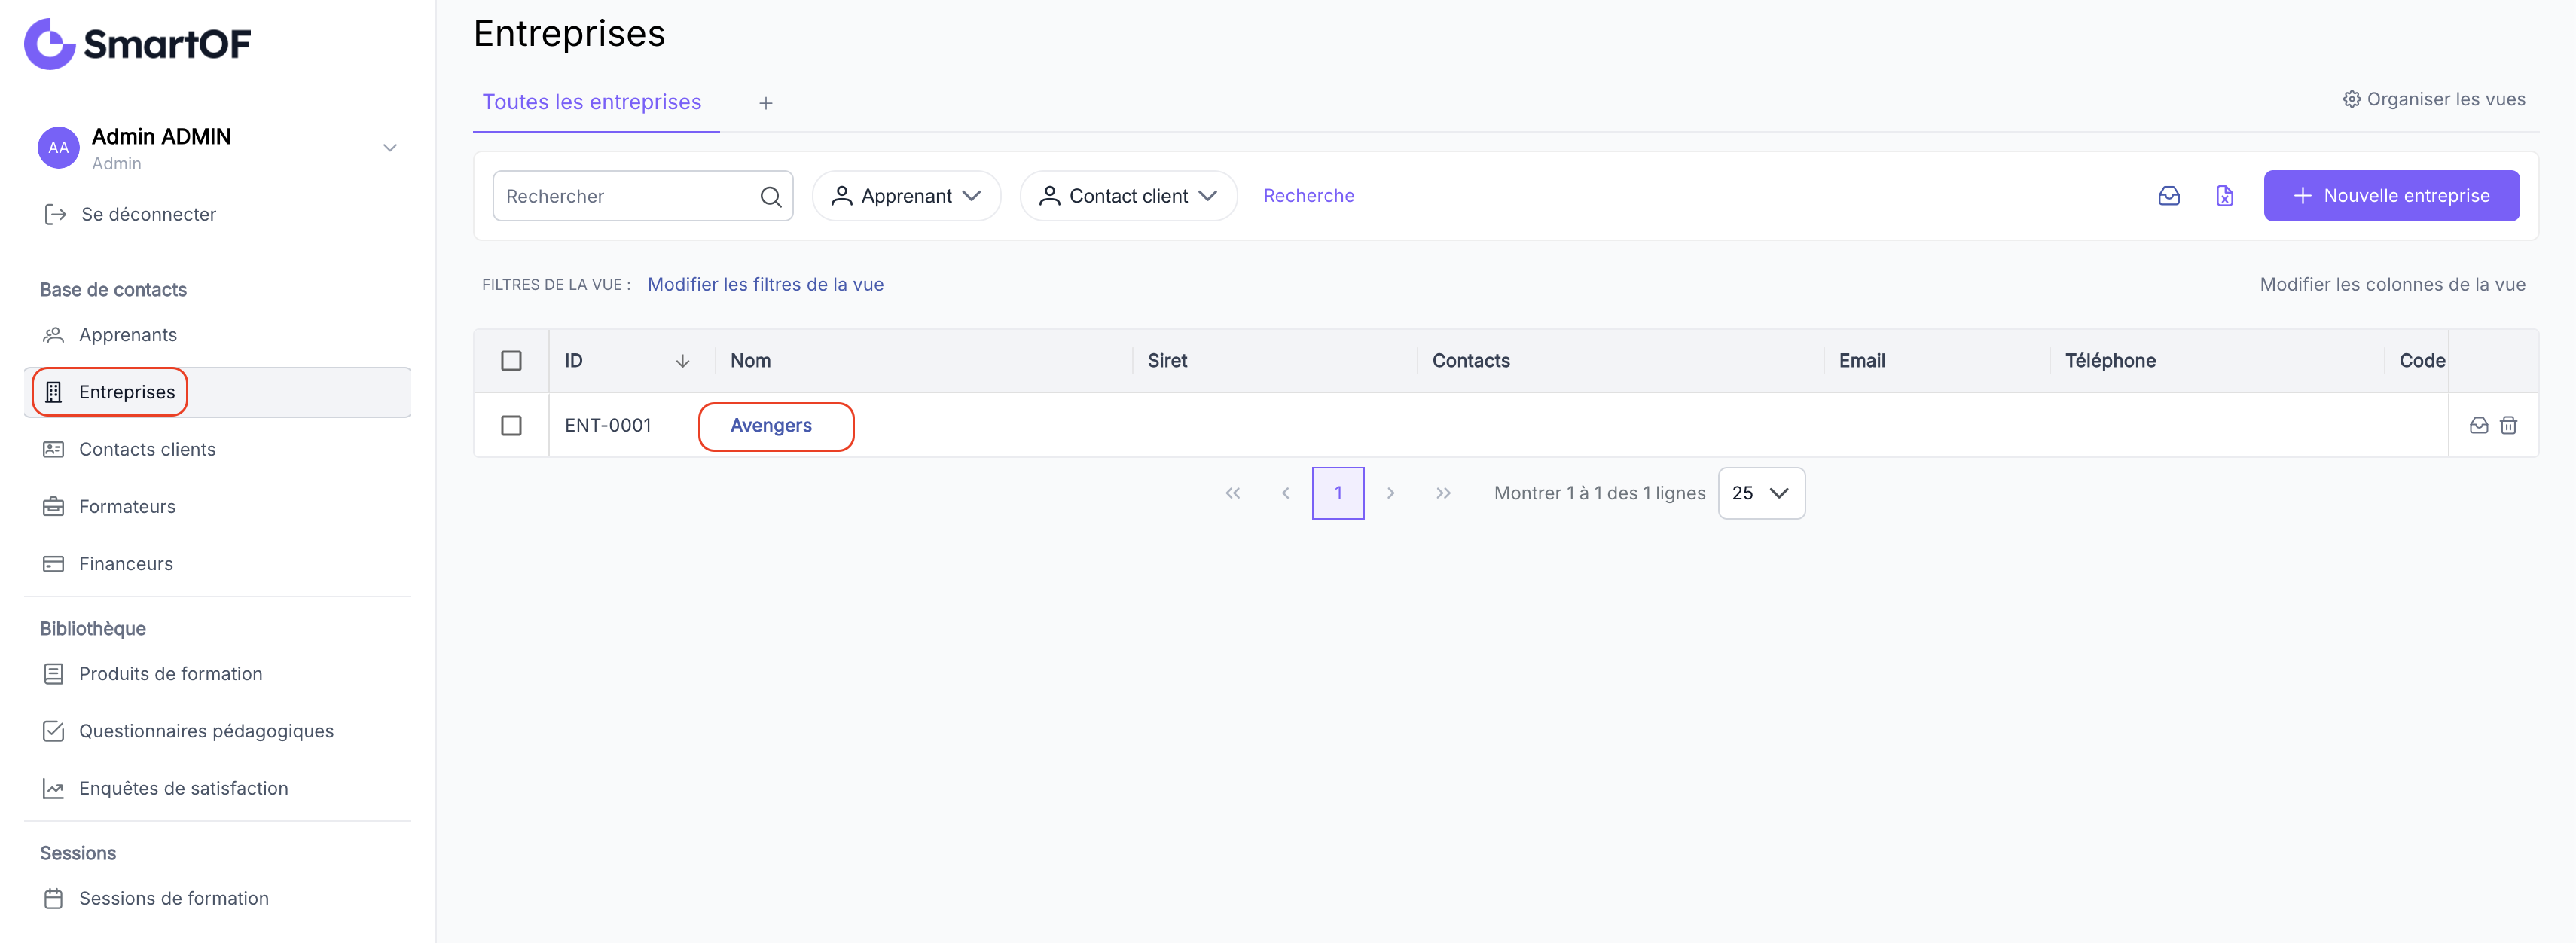This screenshot has width=2576, height=943.
Task: Click the Recherche link
Action: tap(1308, 196)
